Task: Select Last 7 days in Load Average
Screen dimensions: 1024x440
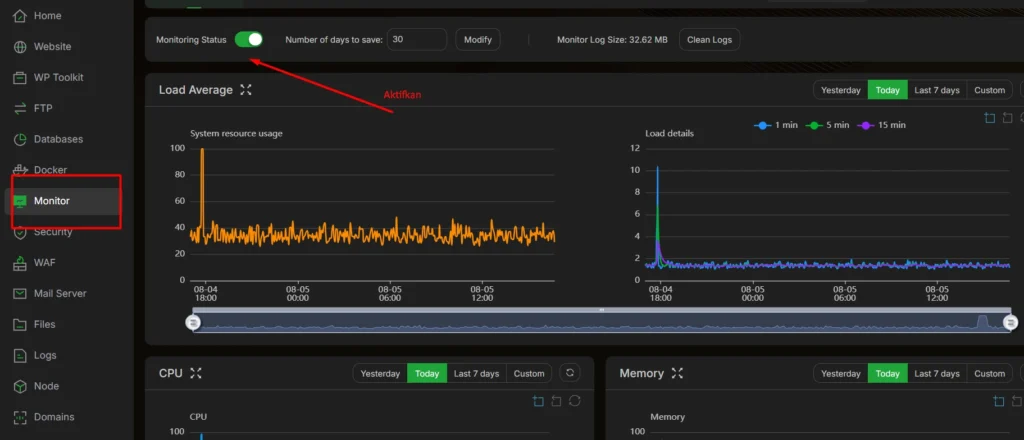Action: [x=936, y=90]
